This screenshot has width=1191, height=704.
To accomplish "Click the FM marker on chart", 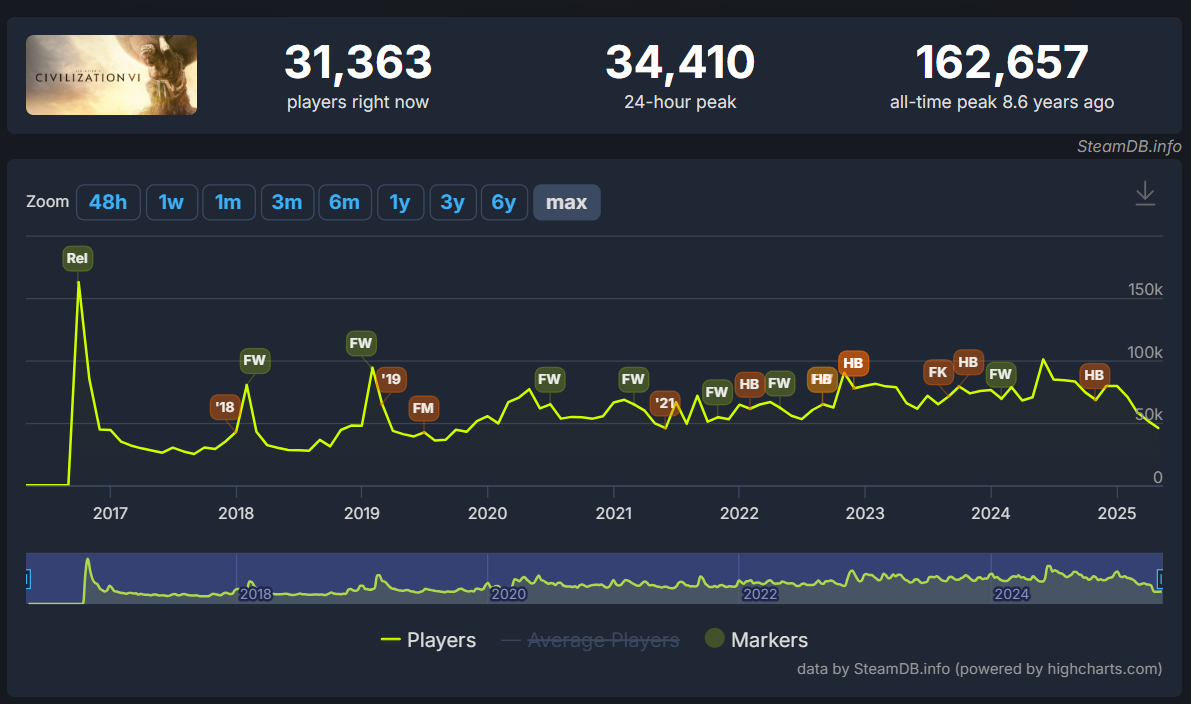I will (423, 409).
